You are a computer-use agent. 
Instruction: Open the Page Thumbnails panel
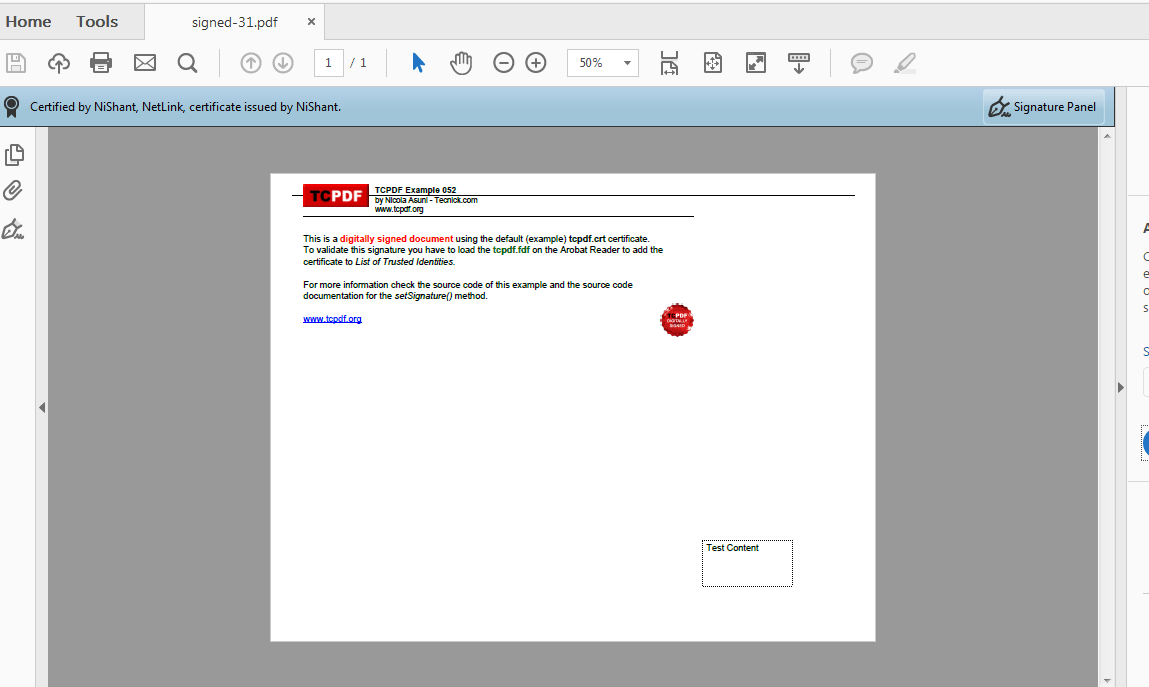[14, 154]
